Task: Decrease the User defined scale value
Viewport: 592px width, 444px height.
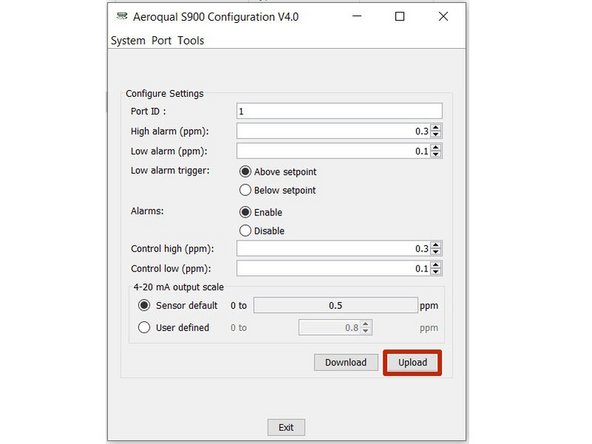Action: tap(365, 331)
